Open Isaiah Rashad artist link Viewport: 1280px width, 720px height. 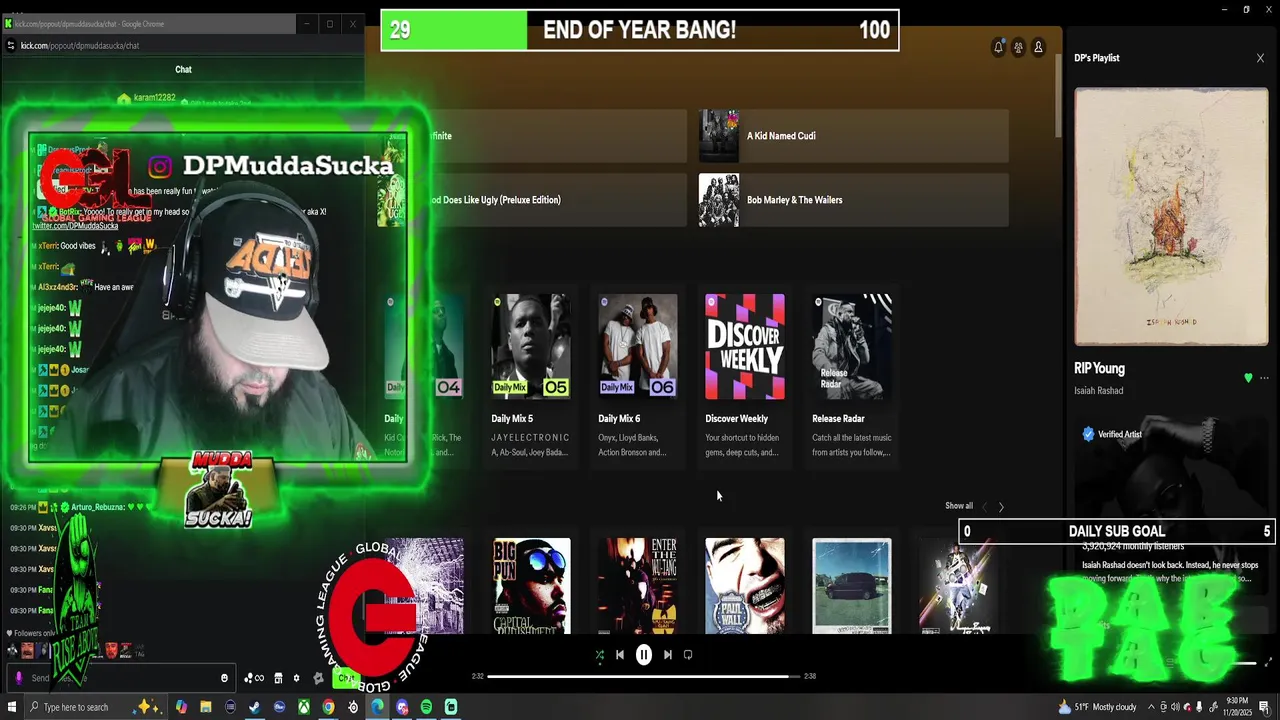pyautogui.click(x=1098, y=391)
